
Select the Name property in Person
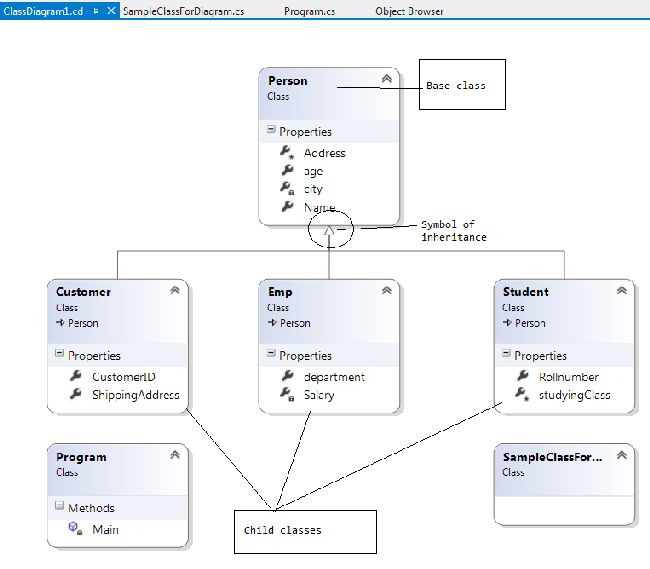(320, 207)
